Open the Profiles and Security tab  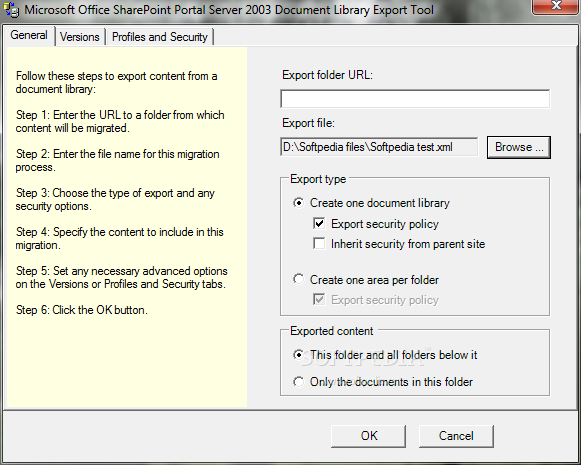coord(160,37)
